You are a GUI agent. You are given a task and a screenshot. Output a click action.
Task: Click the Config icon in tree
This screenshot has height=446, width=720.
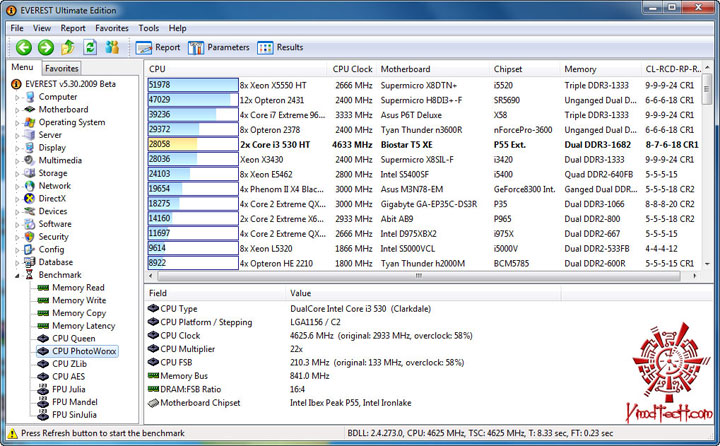(x=30, y=249)
